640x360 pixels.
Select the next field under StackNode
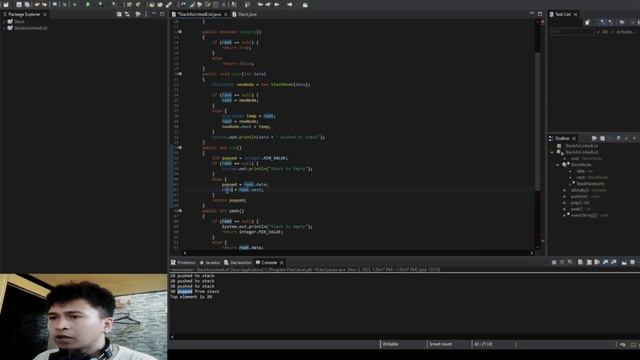[x=592, y=178]
